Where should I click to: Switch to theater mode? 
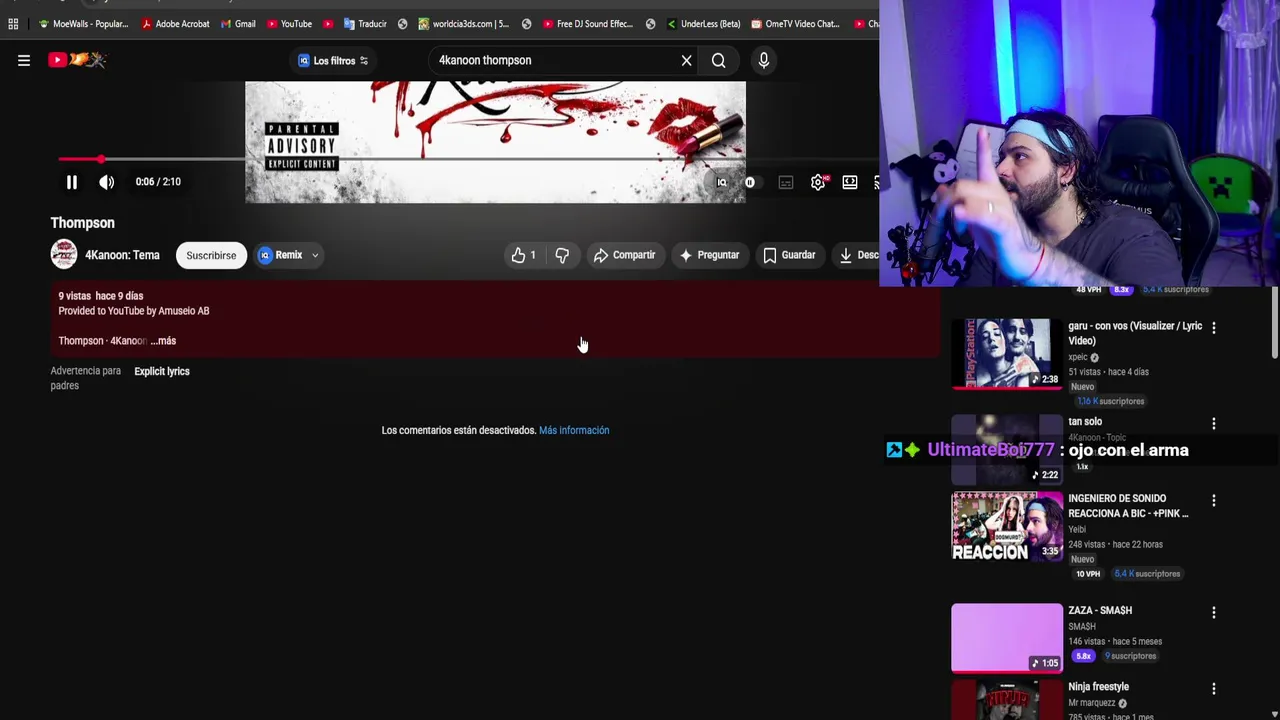849,182
